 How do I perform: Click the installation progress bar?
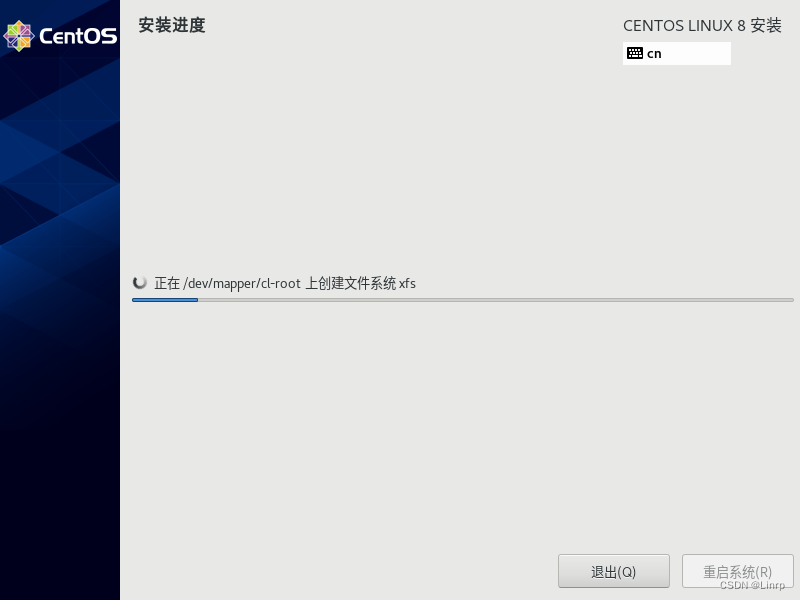pos(463,299)
